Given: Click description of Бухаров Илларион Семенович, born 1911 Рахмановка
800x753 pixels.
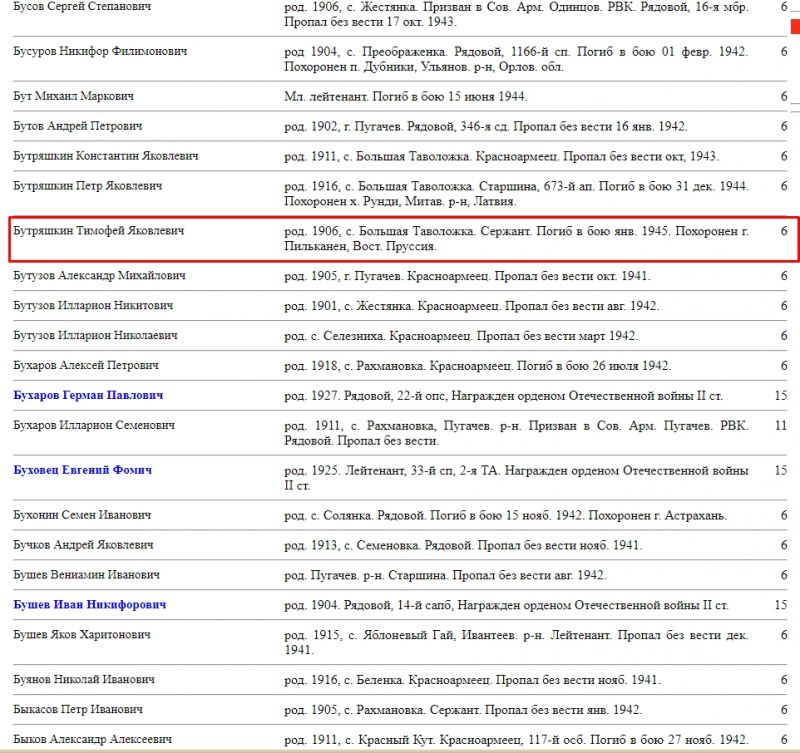Looking at the screenshot, I should point(516,433).
